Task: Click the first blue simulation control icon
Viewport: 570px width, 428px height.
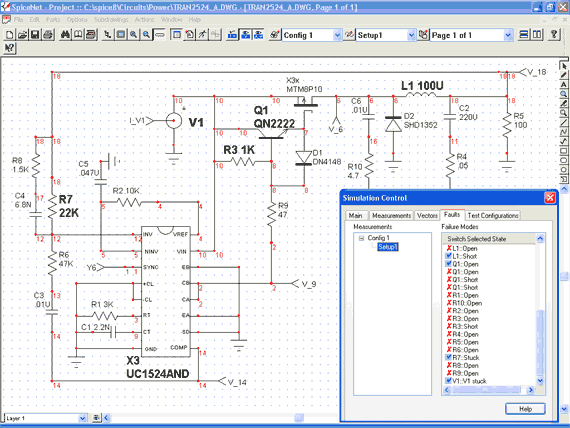Action: click(232, 35)
